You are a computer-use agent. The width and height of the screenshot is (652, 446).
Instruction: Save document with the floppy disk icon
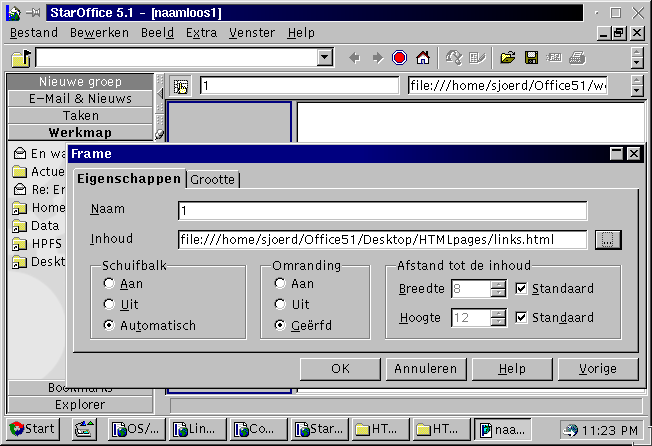[x=531, y=58]
